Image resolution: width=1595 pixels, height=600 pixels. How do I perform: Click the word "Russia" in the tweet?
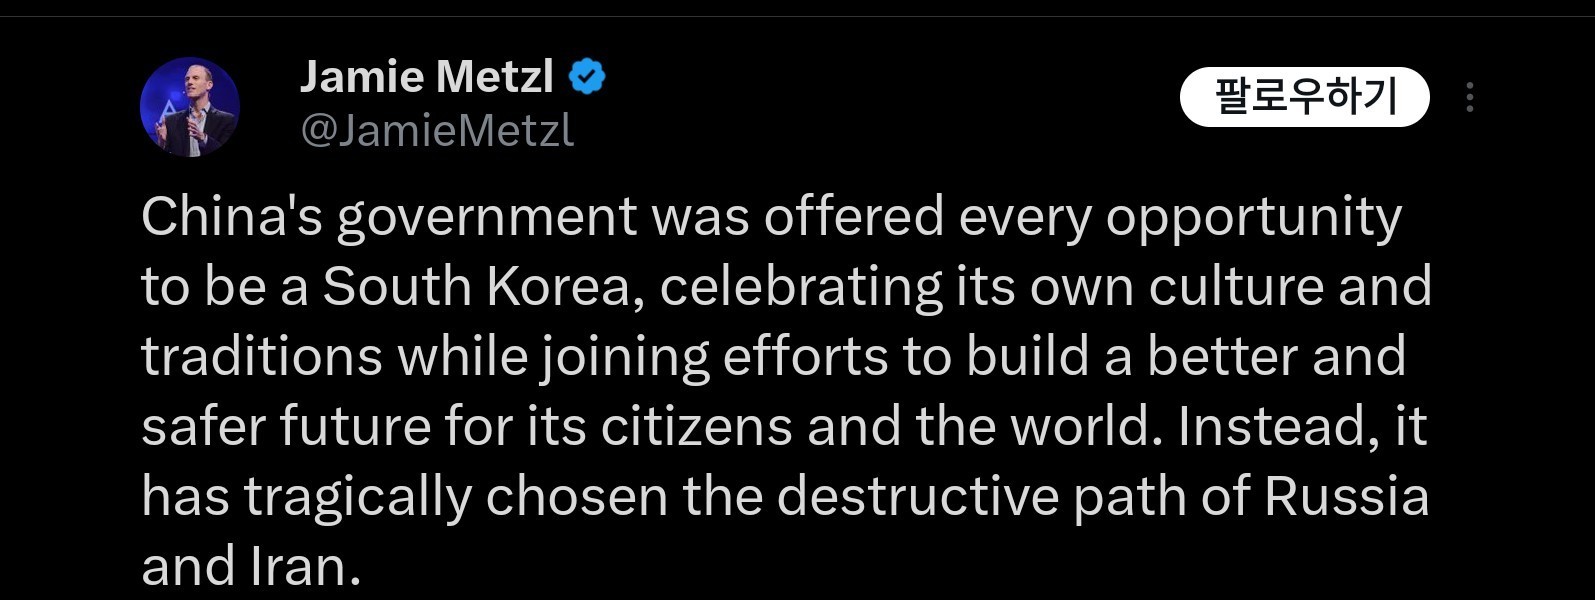[1346, 497]
